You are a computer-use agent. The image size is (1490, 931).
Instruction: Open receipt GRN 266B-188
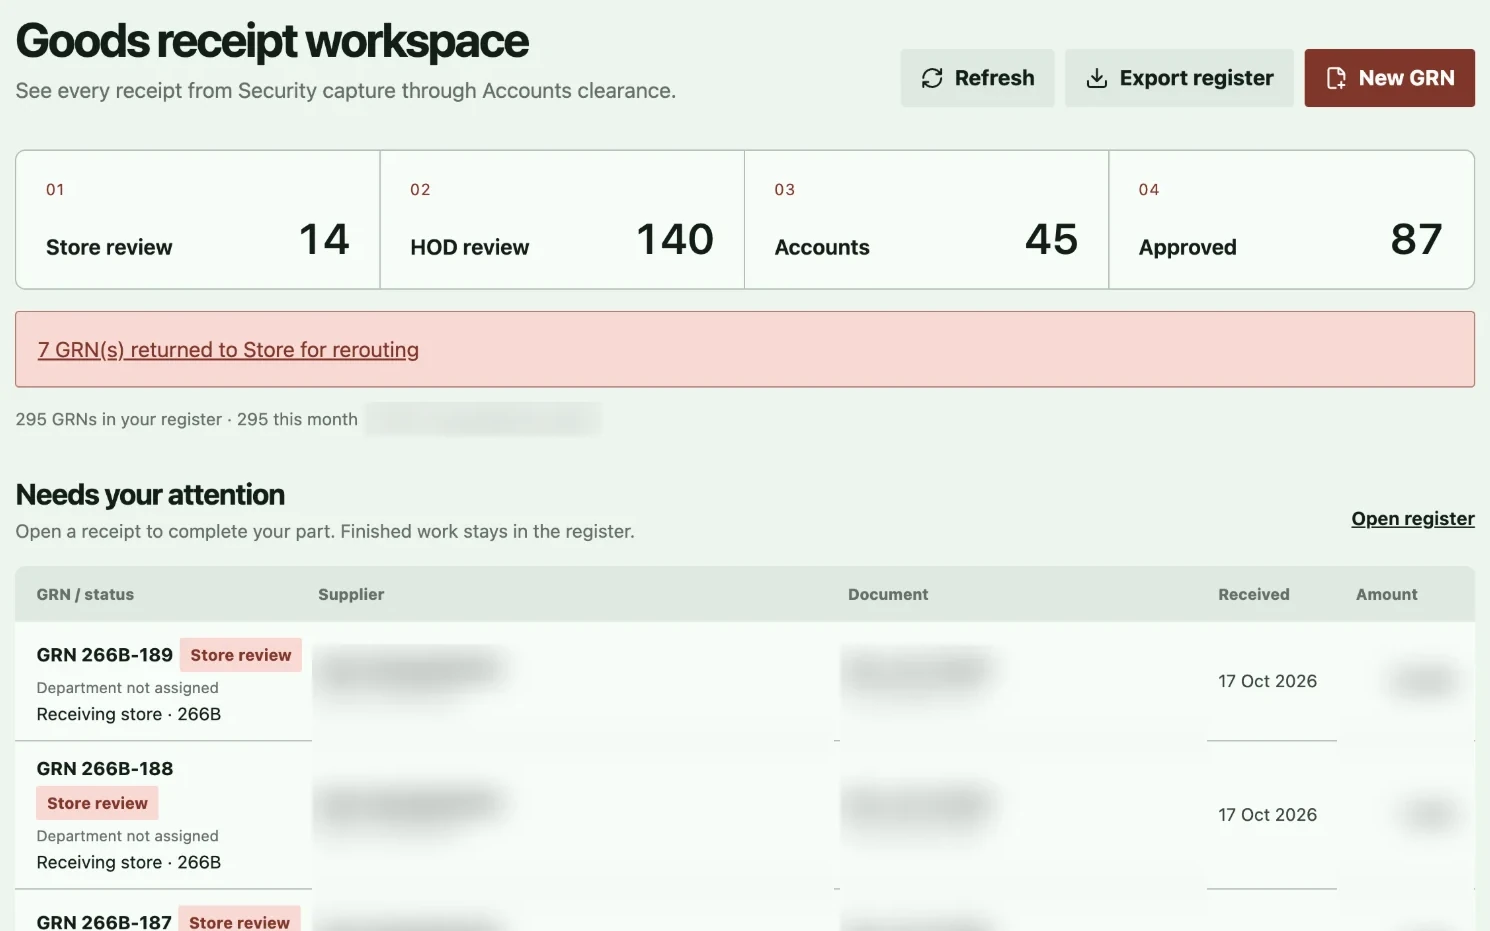105,769
